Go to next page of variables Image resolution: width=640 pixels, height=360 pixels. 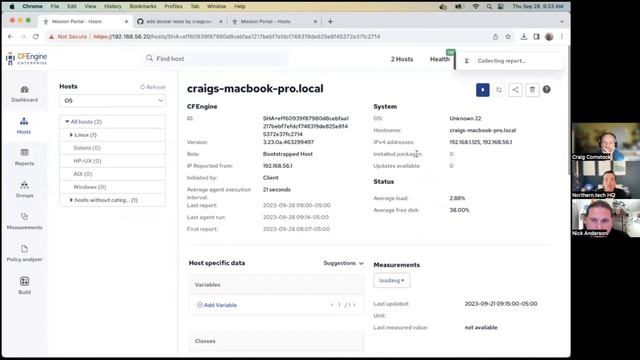pyautogui.click(x=354, y=305)
